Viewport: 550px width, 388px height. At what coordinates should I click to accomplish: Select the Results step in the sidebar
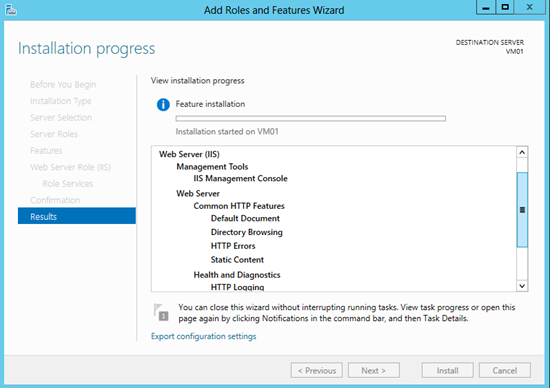coord(77,216)
